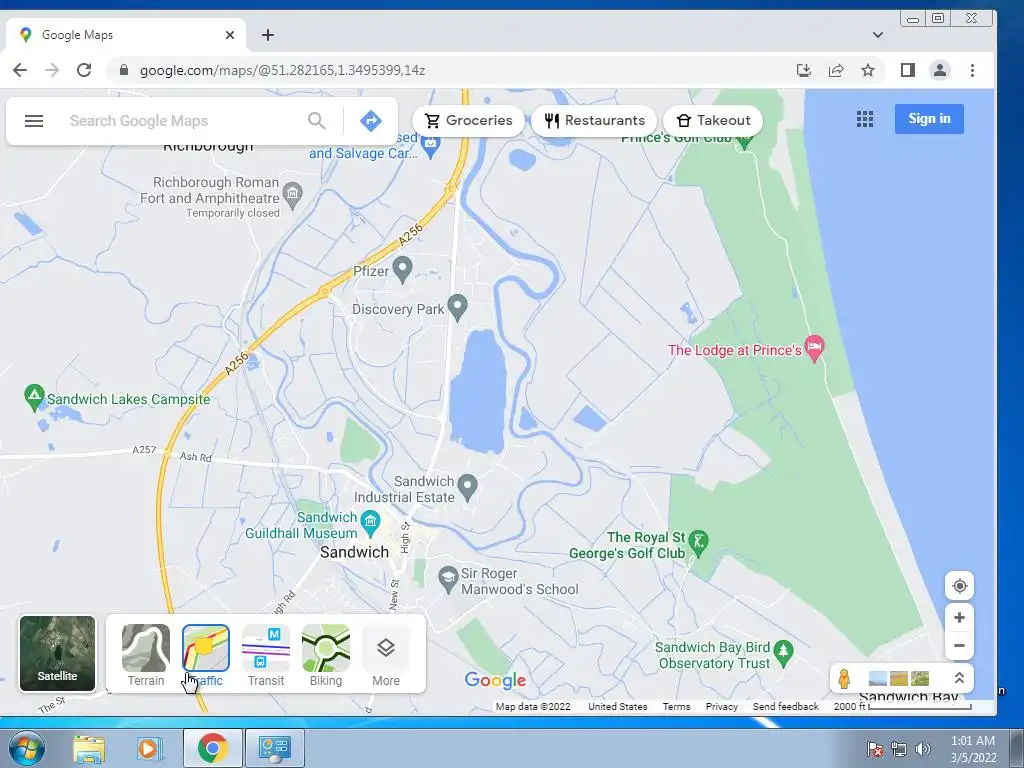
Task: Click Richborough Roman Fort museum icon
Action: coord(293,195)
